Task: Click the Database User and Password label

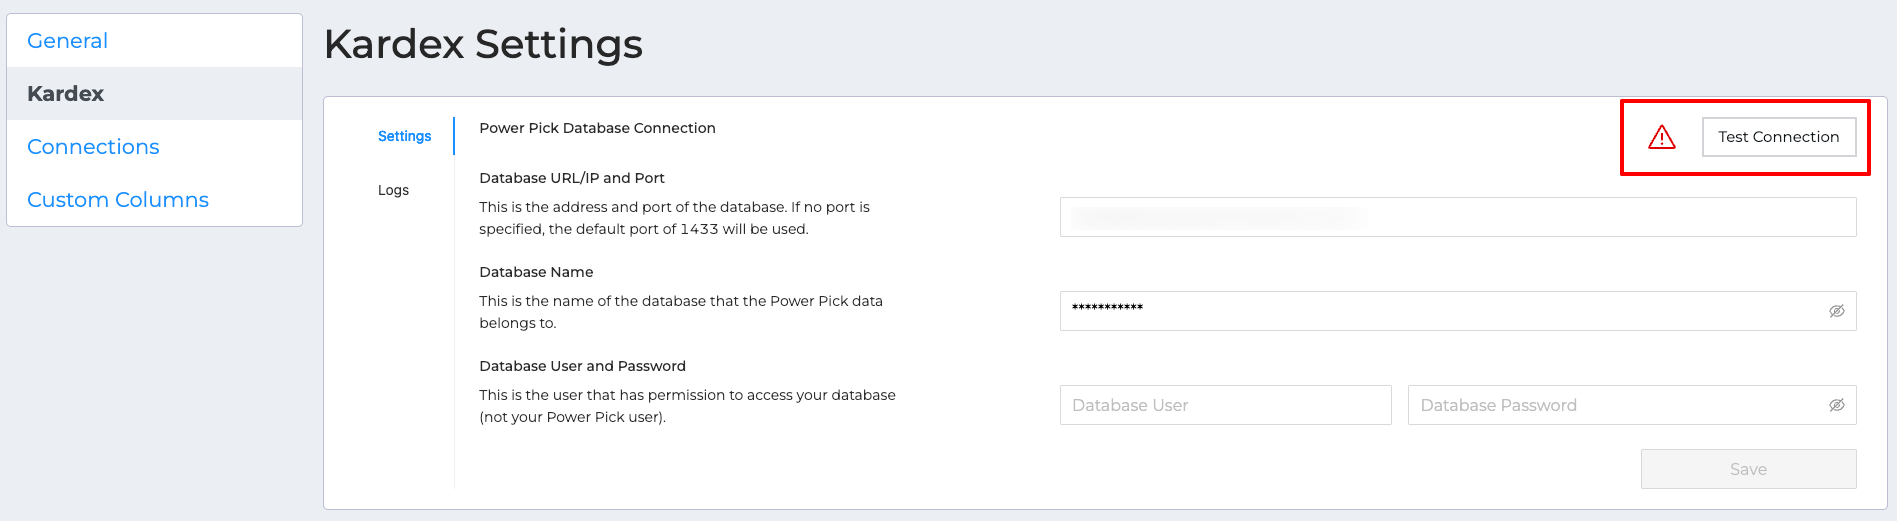Action: point(582,366)
